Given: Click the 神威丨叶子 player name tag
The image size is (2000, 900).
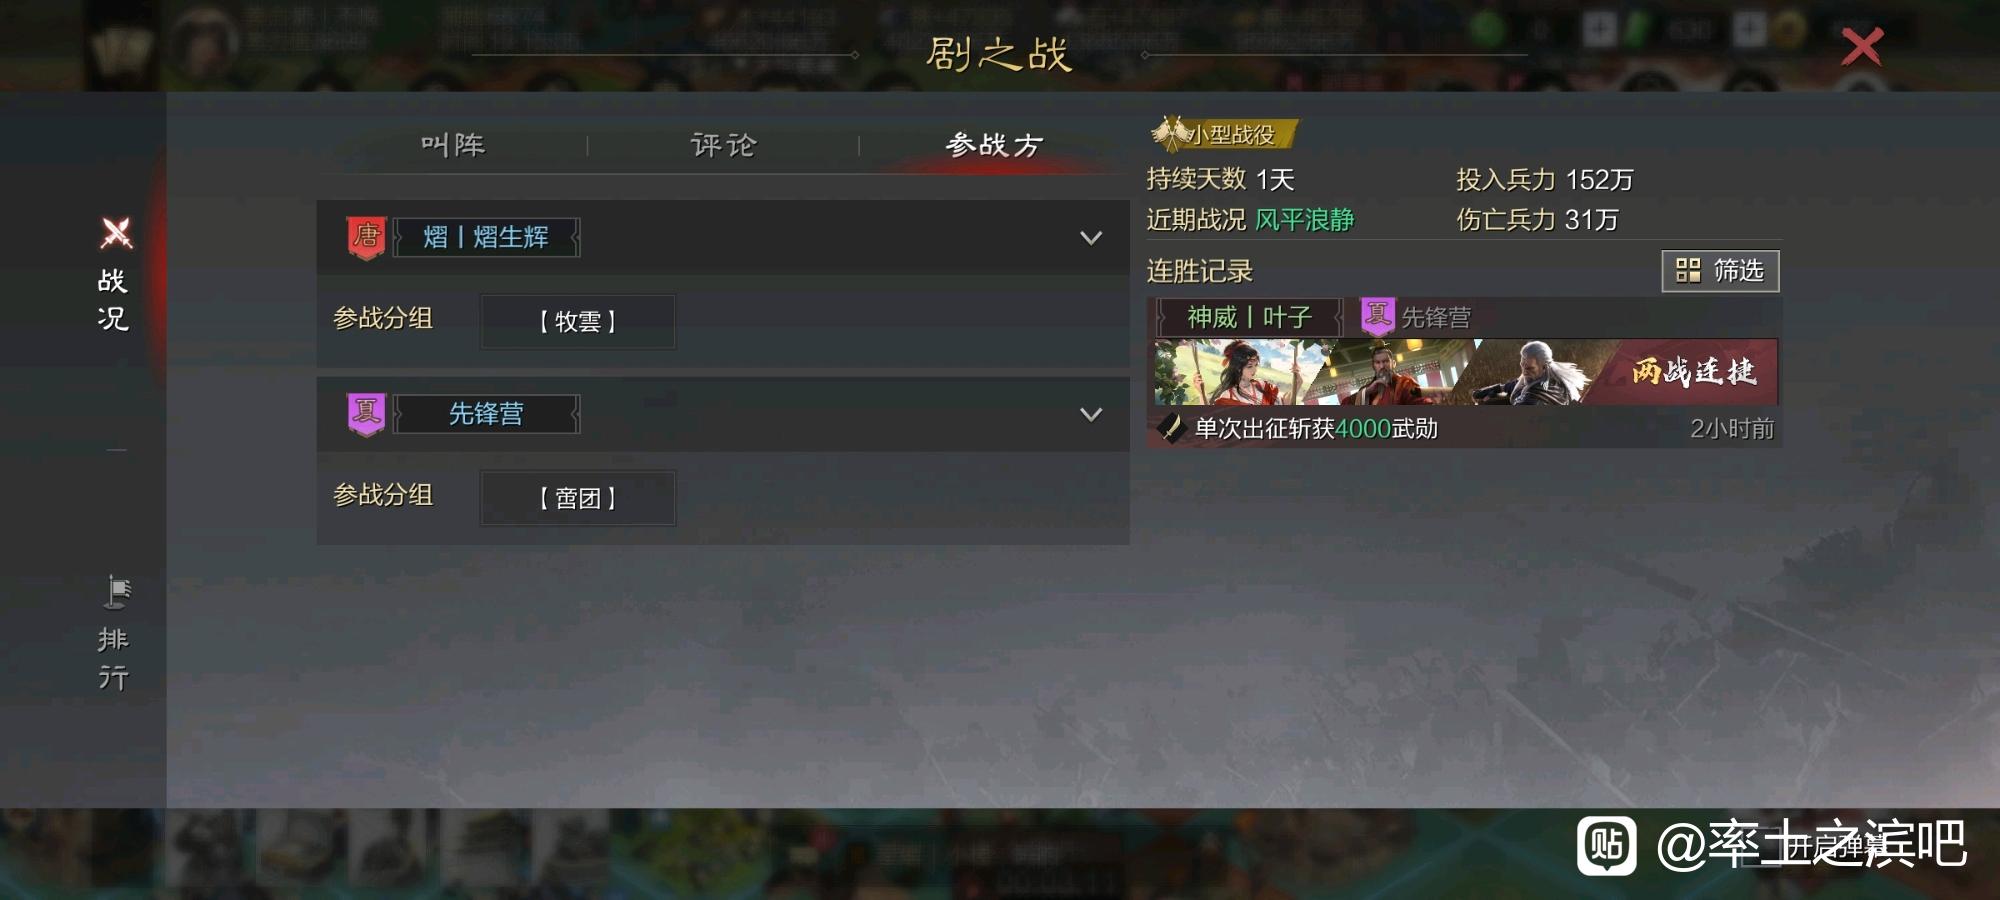Looking at the screenshot, I should tap(1249, 317).
